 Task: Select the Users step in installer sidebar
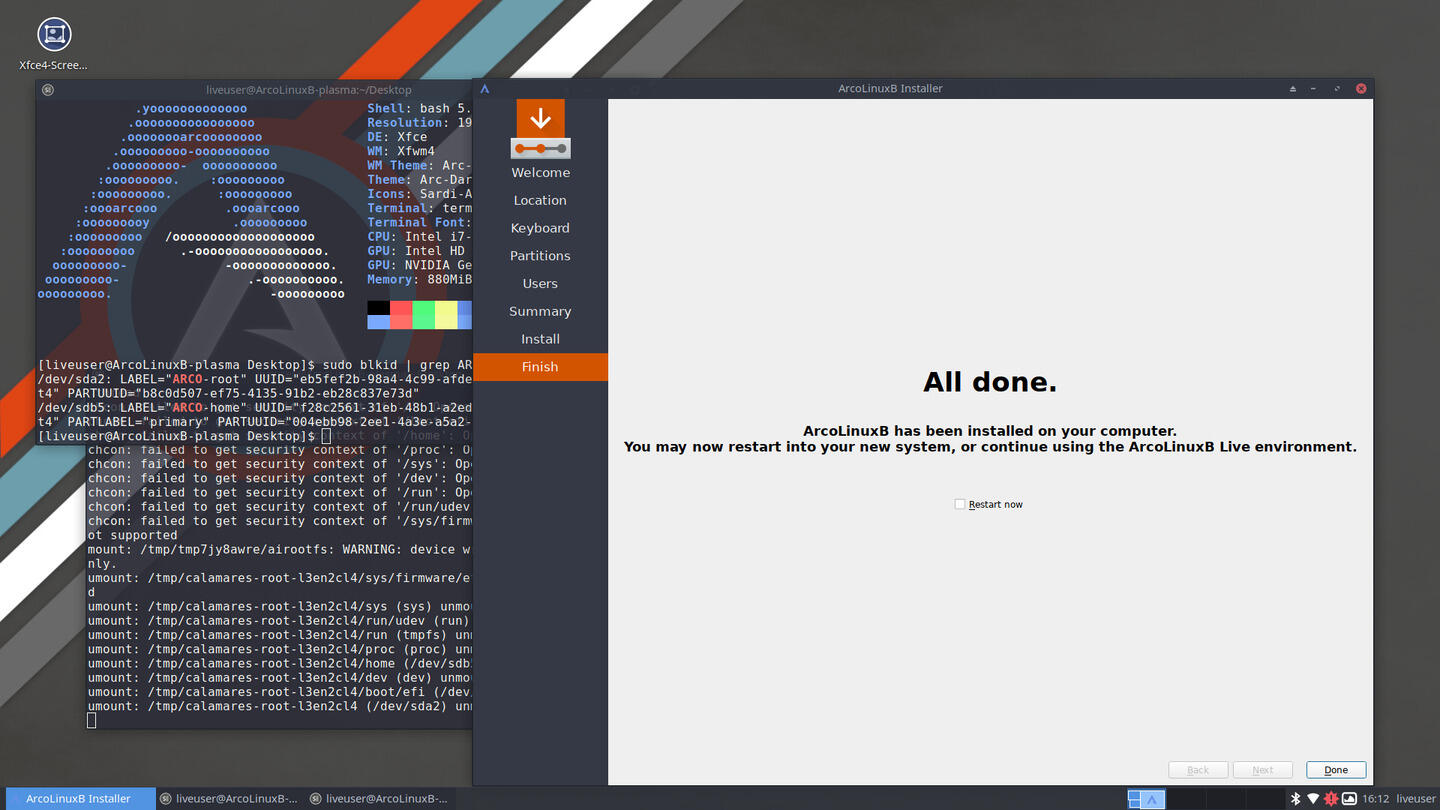click(x=540, y=283)
